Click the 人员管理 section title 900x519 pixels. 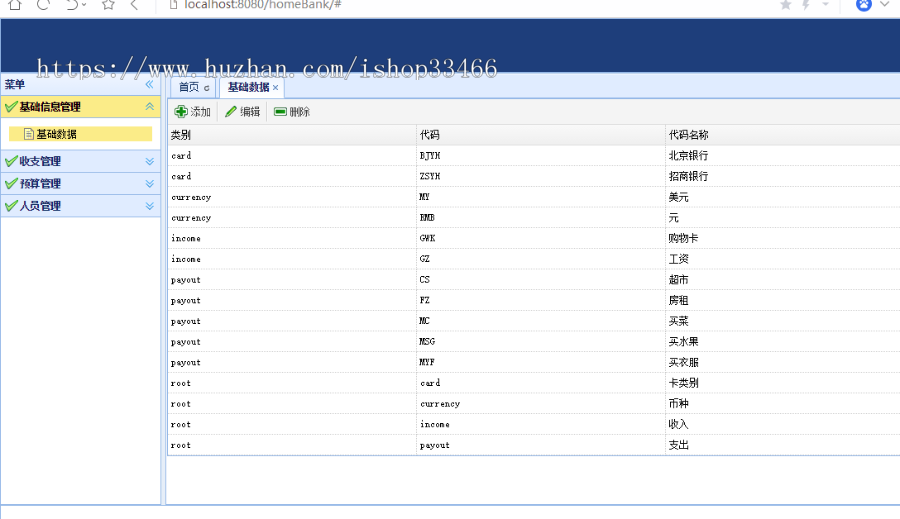[x=40, y=206]
